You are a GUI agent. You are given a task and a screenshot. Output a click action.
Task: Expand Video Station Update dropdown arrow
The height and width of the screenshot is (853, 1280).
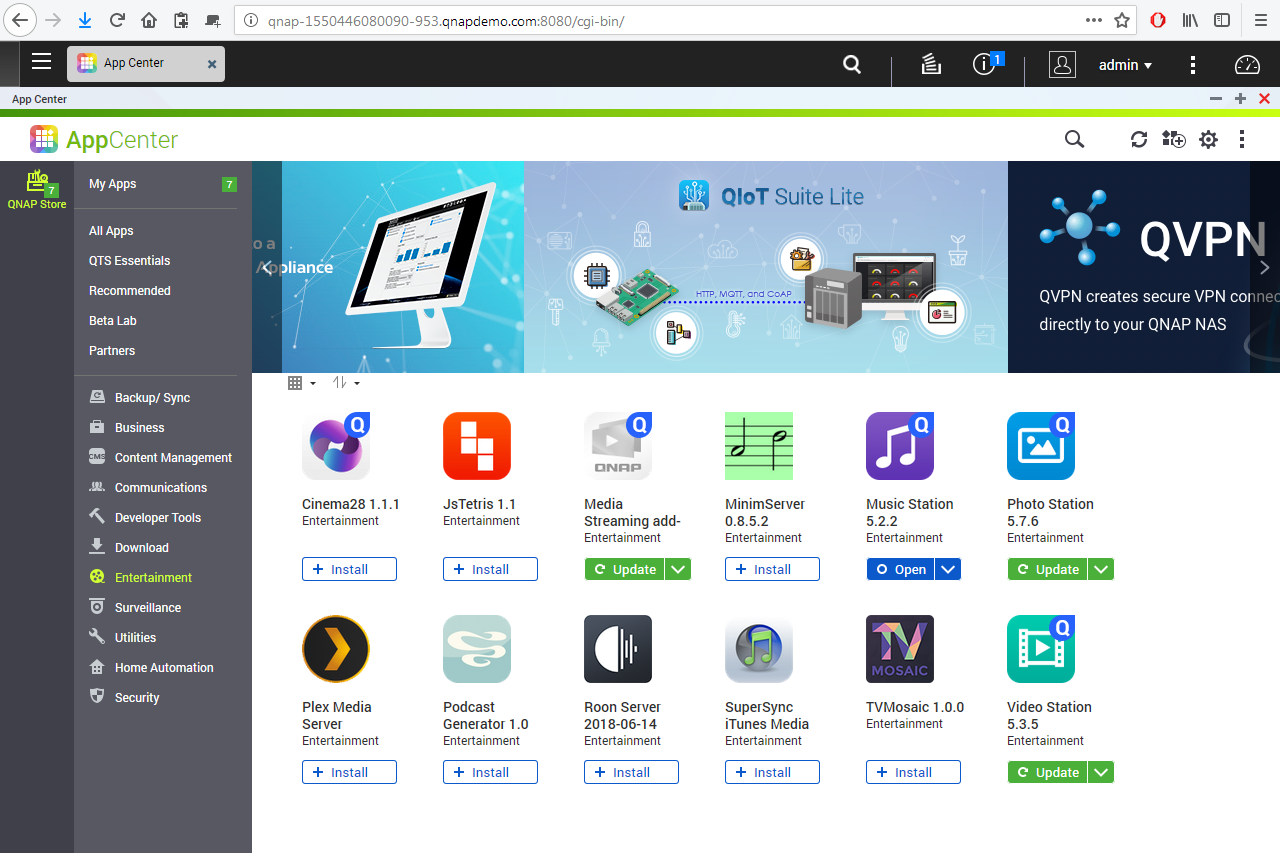click(1101, 772)
